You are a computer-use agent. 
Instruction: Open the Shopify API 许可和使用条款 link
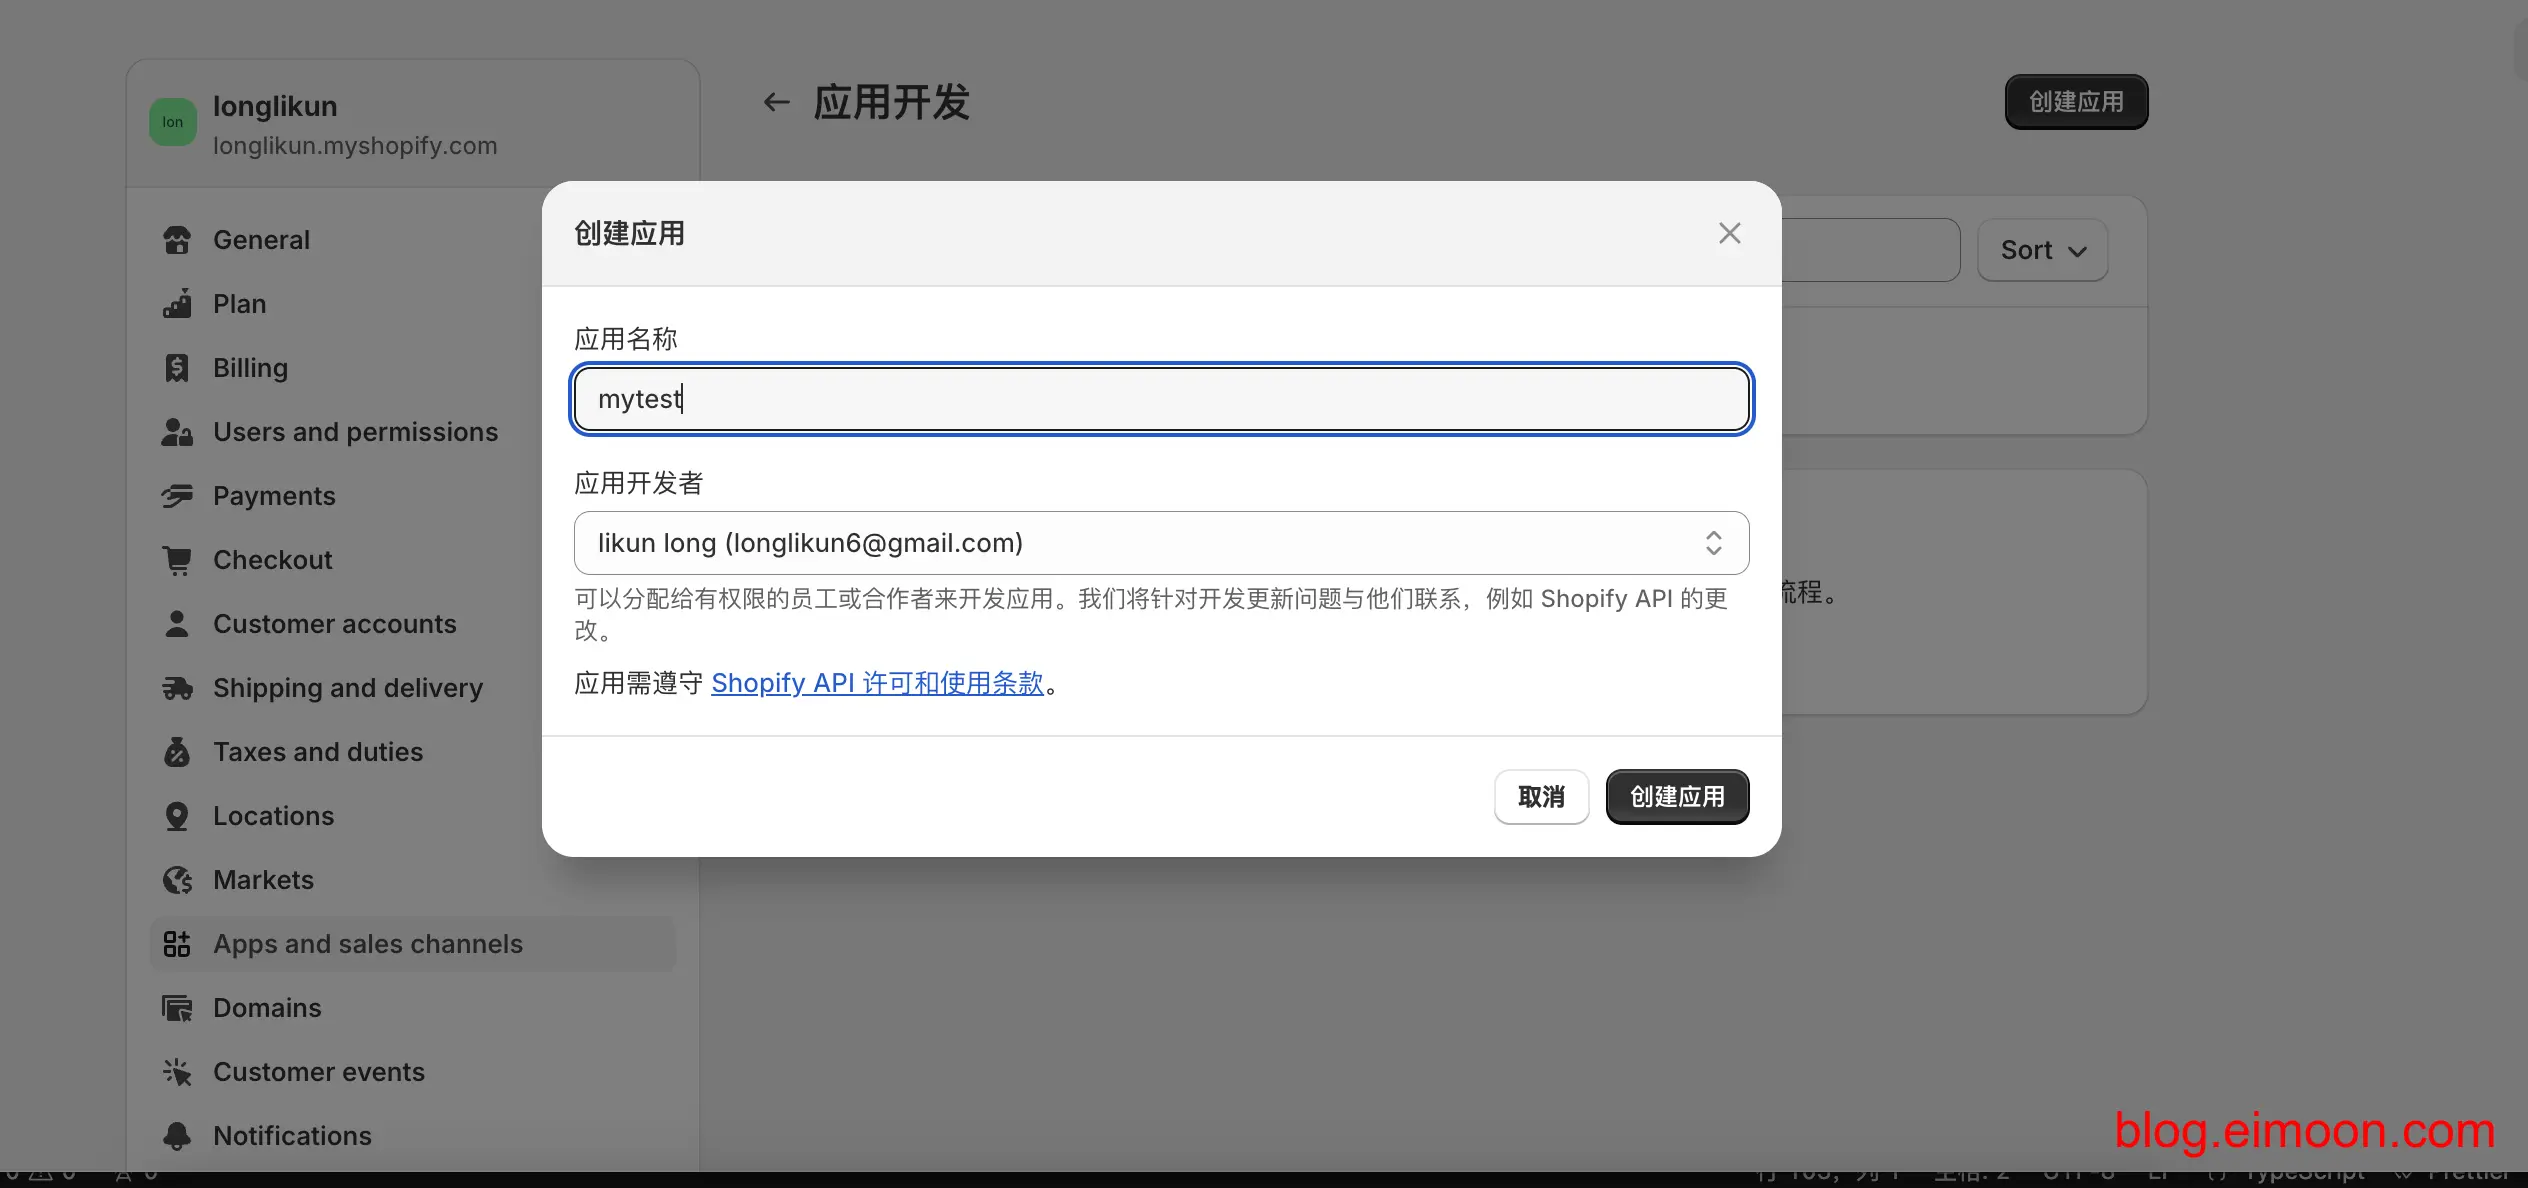click(x=878, y=683)
